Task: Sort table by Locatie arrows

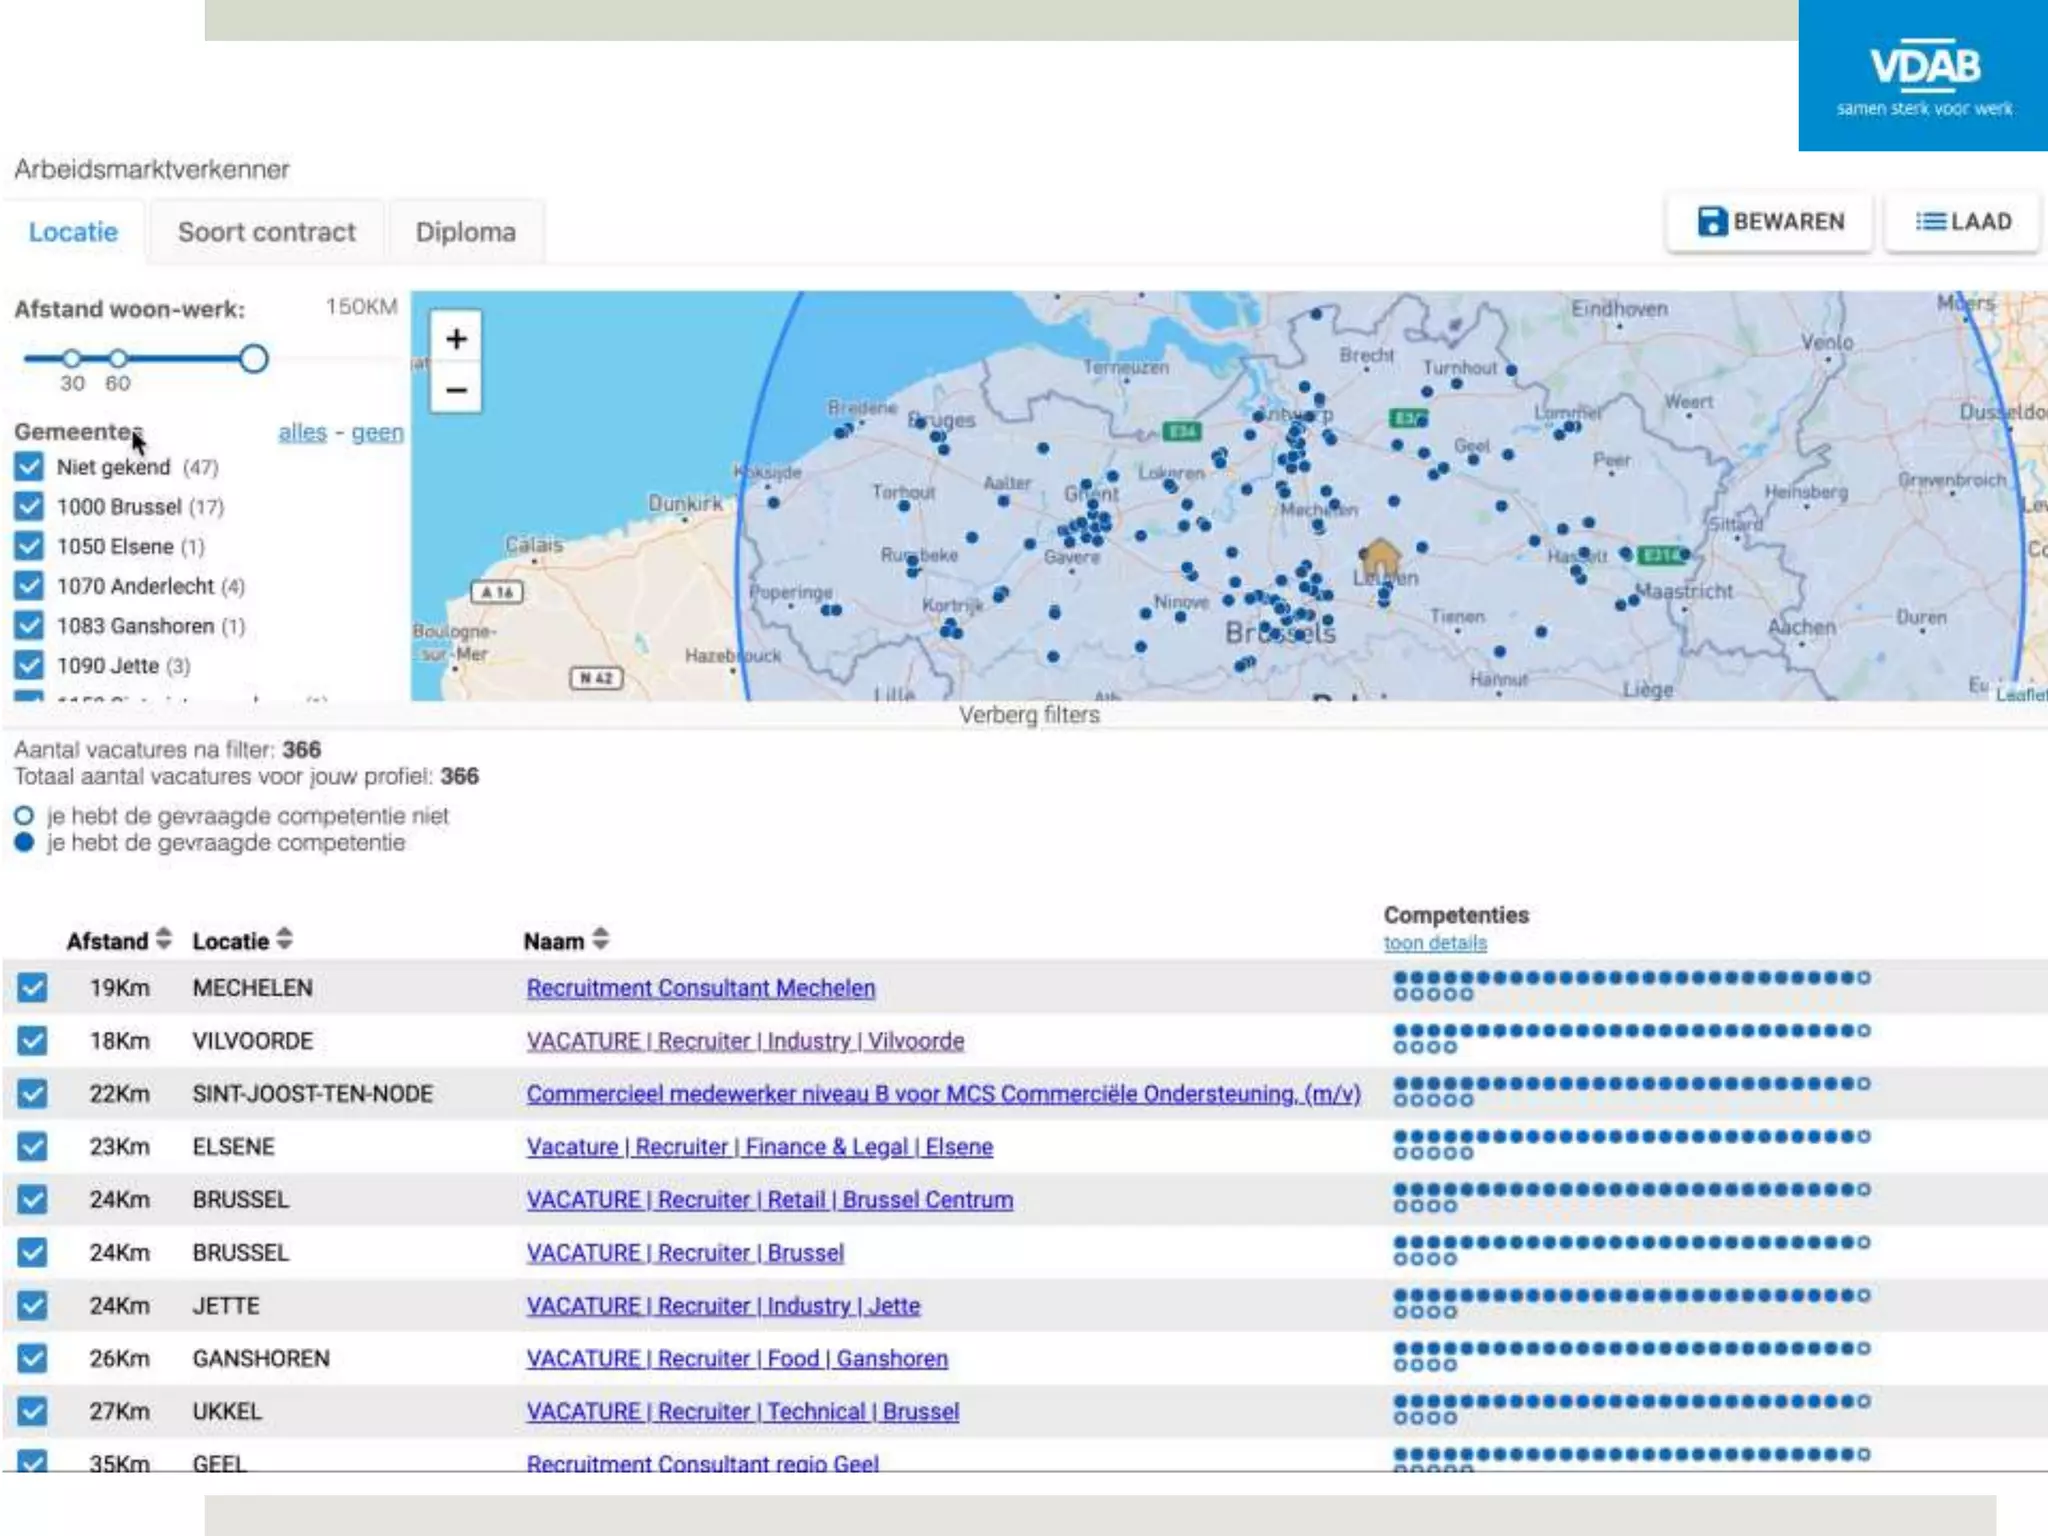Action: (285, 939)
